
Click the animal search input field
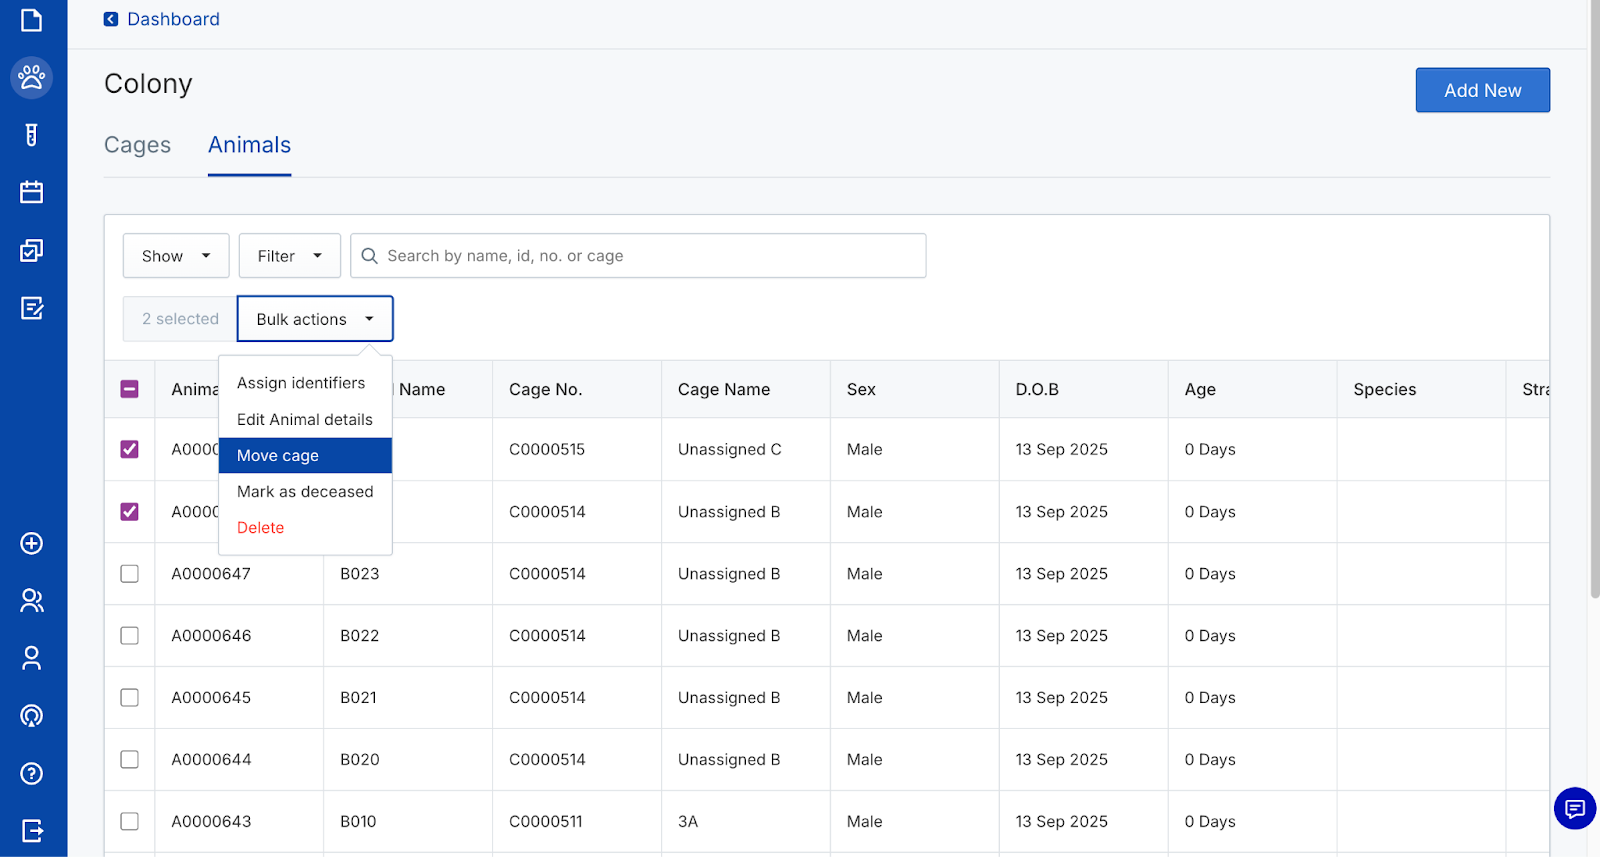point(650,256)
